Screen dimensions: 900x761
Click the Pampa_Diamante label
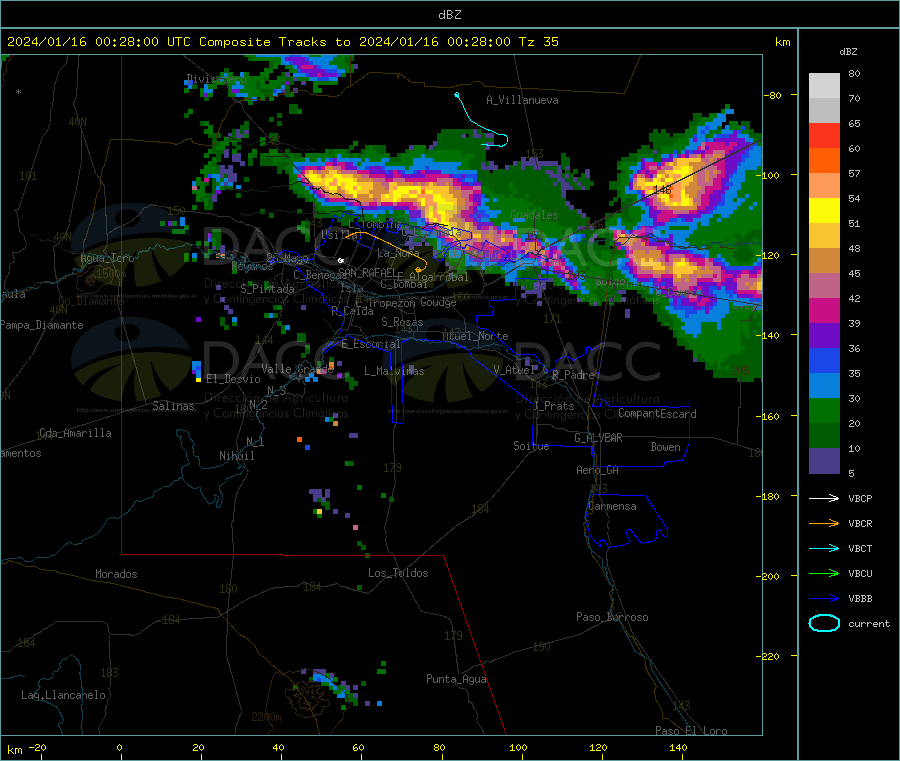[41, 325]
